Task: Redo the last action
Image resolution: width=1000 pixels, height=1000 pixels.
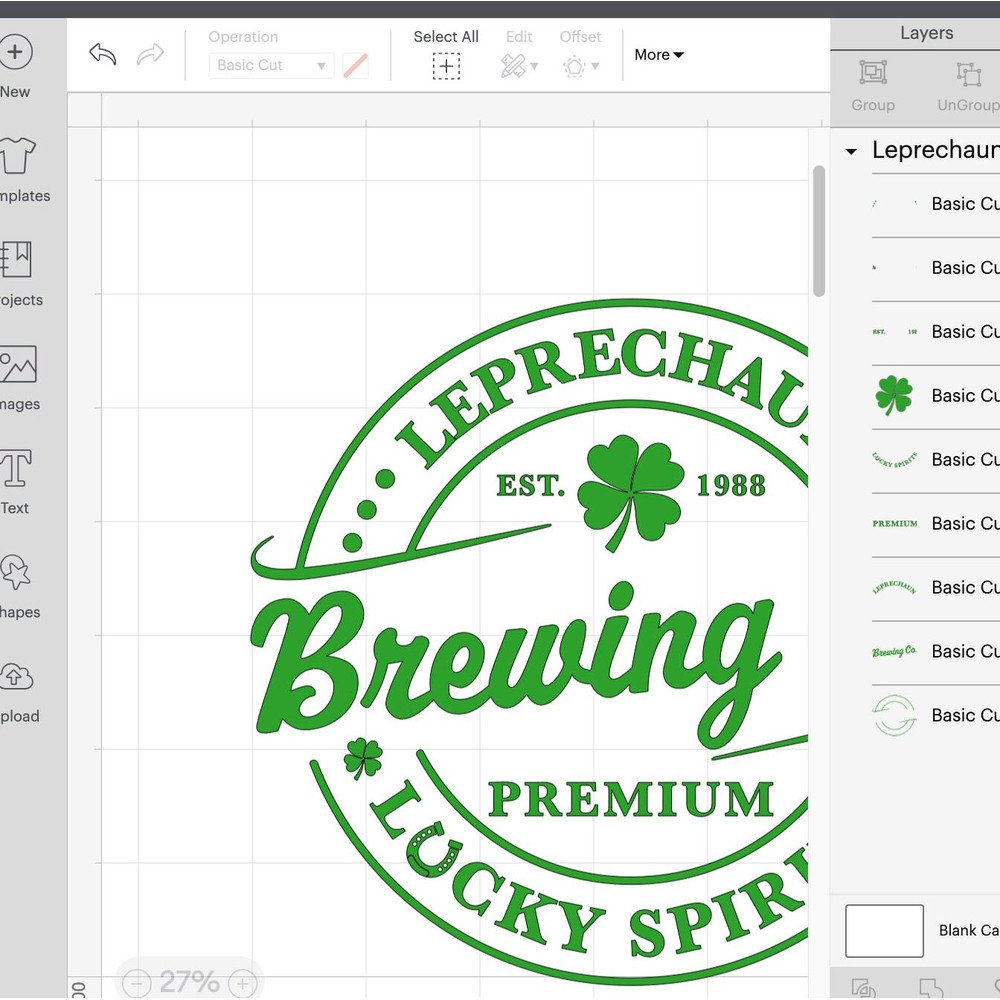Action: [151, 55]
